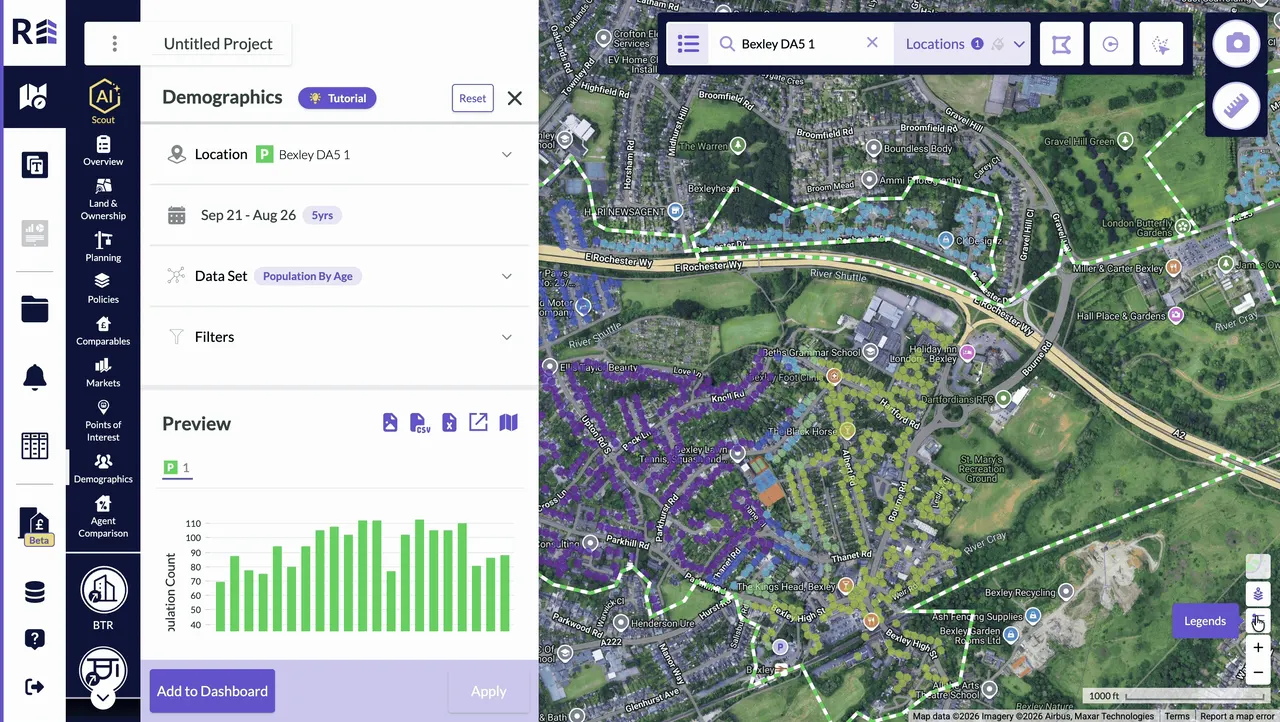
Task: Open the Markets section
Action: [x=103, y=373]
